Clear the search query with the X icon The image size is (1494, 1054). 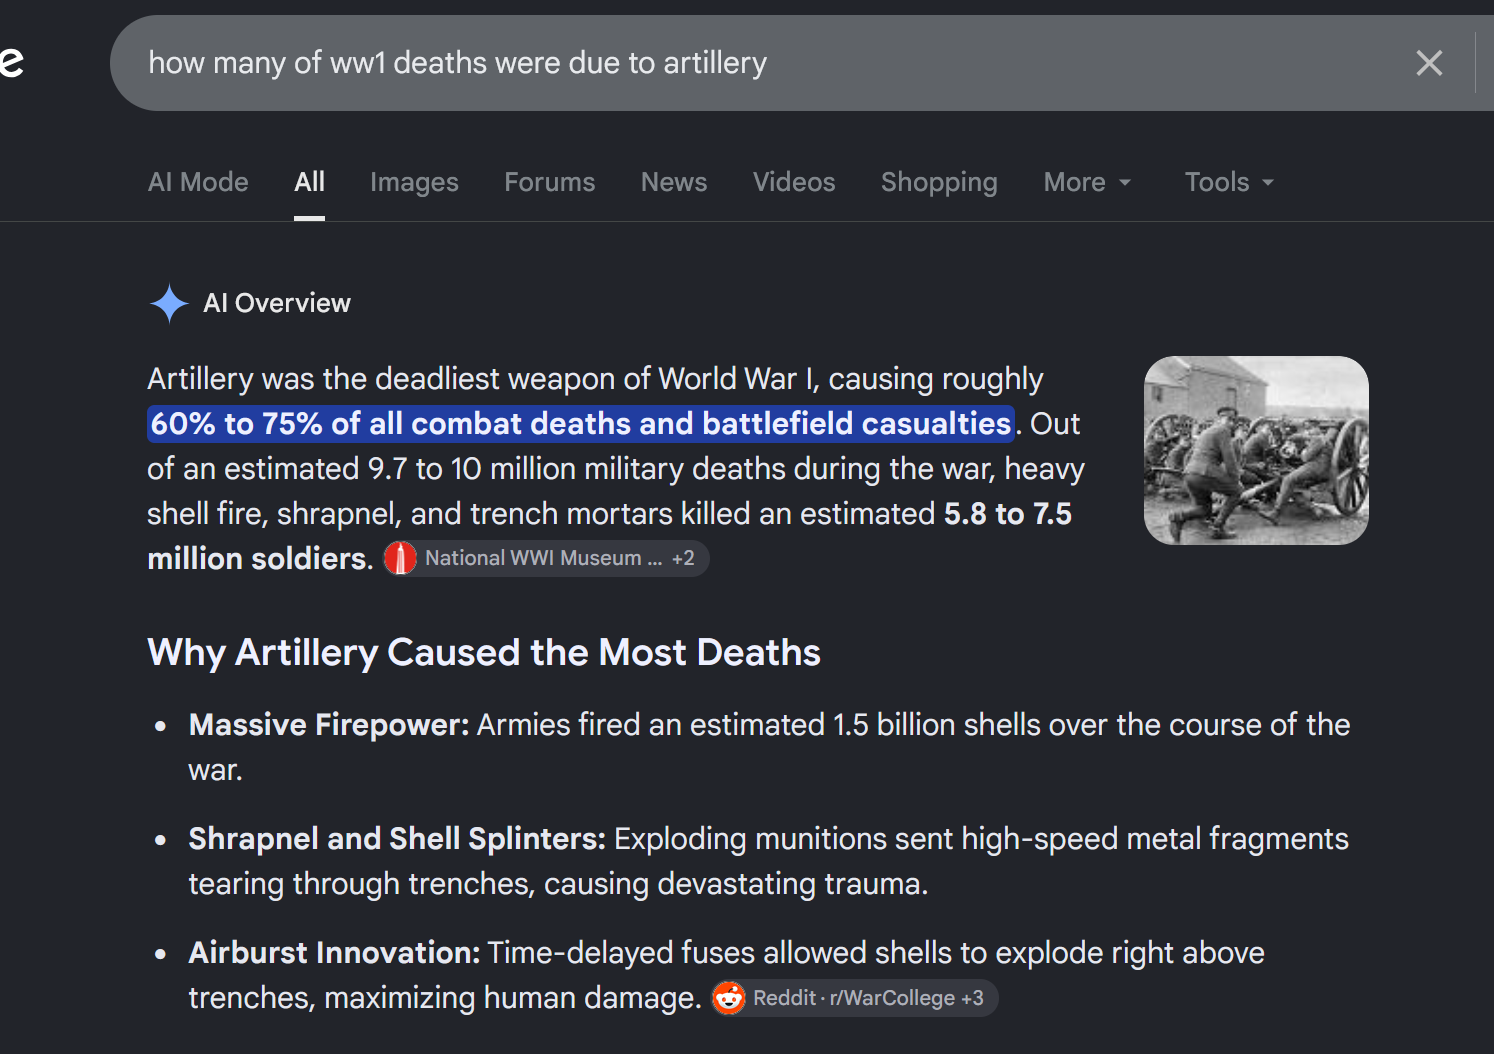pyautogui.click(x=1429, y=63)
